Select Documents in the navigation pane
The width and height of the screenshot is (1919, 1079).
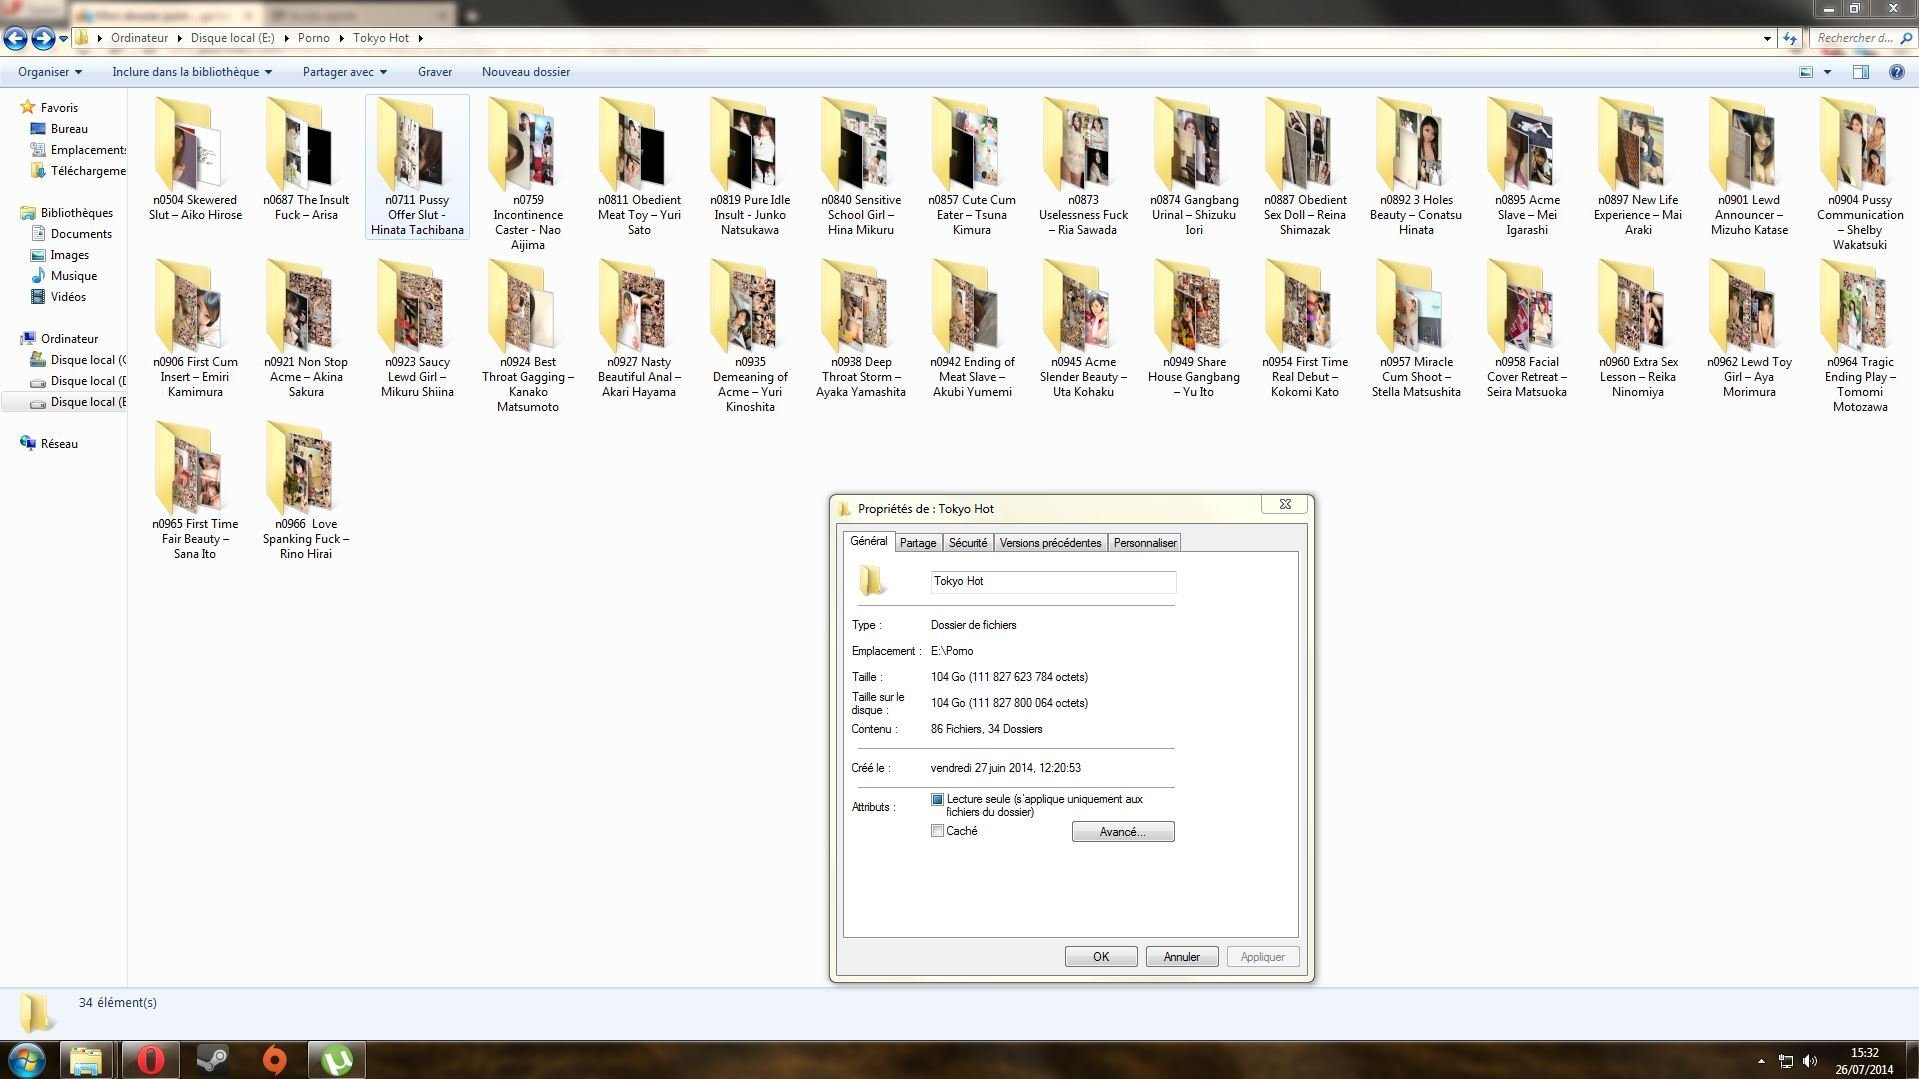coord(81,234)
